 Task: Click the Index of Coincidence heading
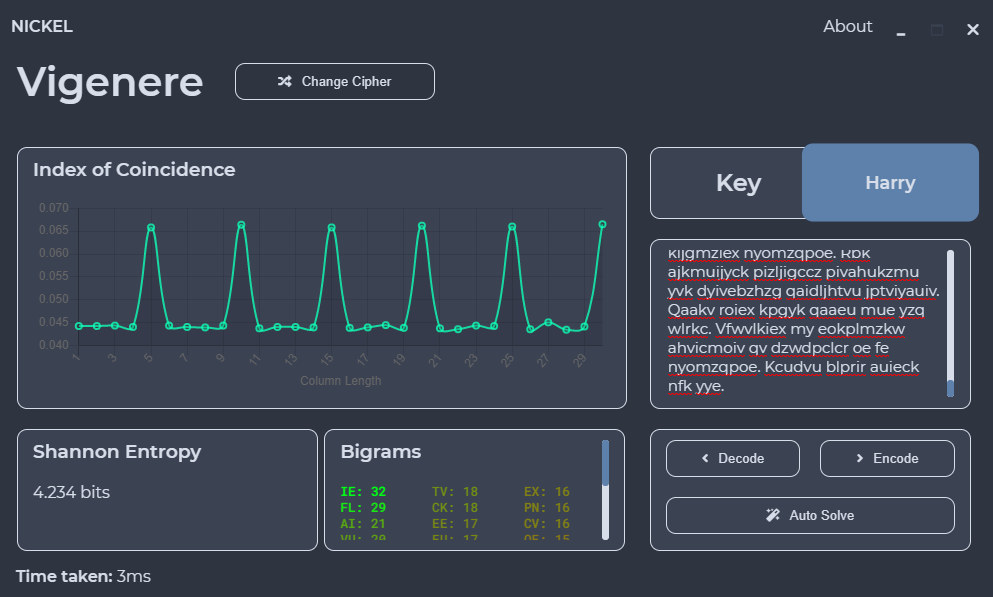(134, 170)
